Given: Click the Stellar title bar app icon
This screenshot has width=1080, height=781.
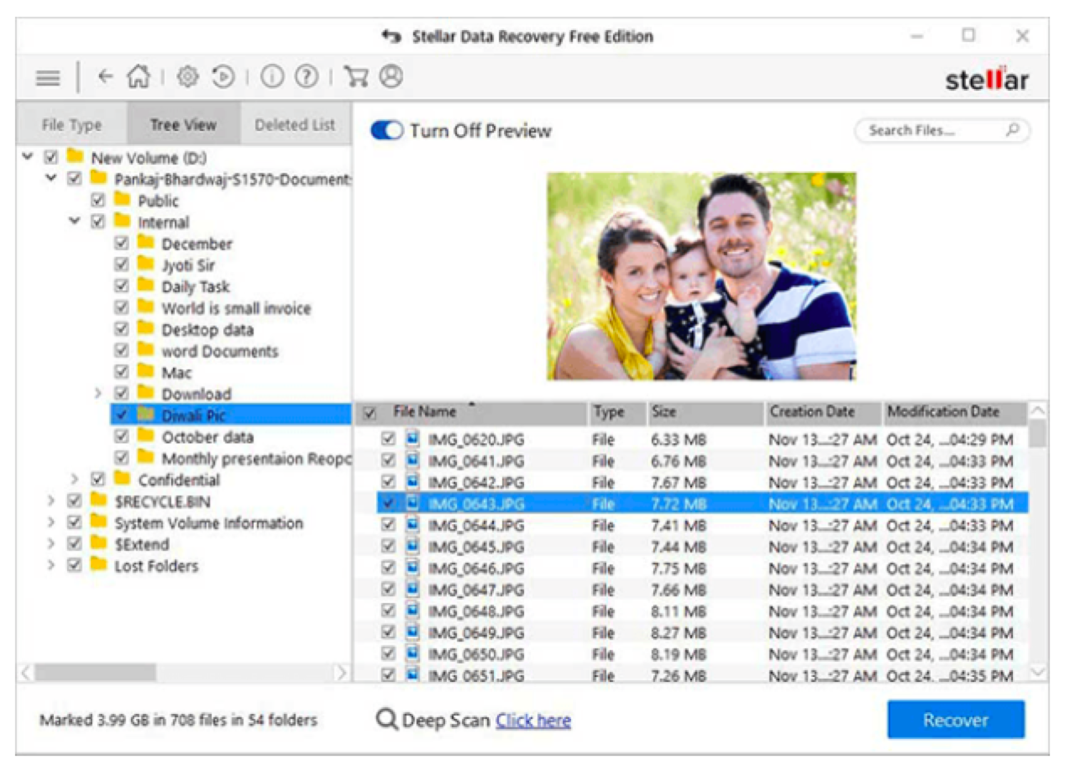Looking at the screenshot, I should point(391,36).
